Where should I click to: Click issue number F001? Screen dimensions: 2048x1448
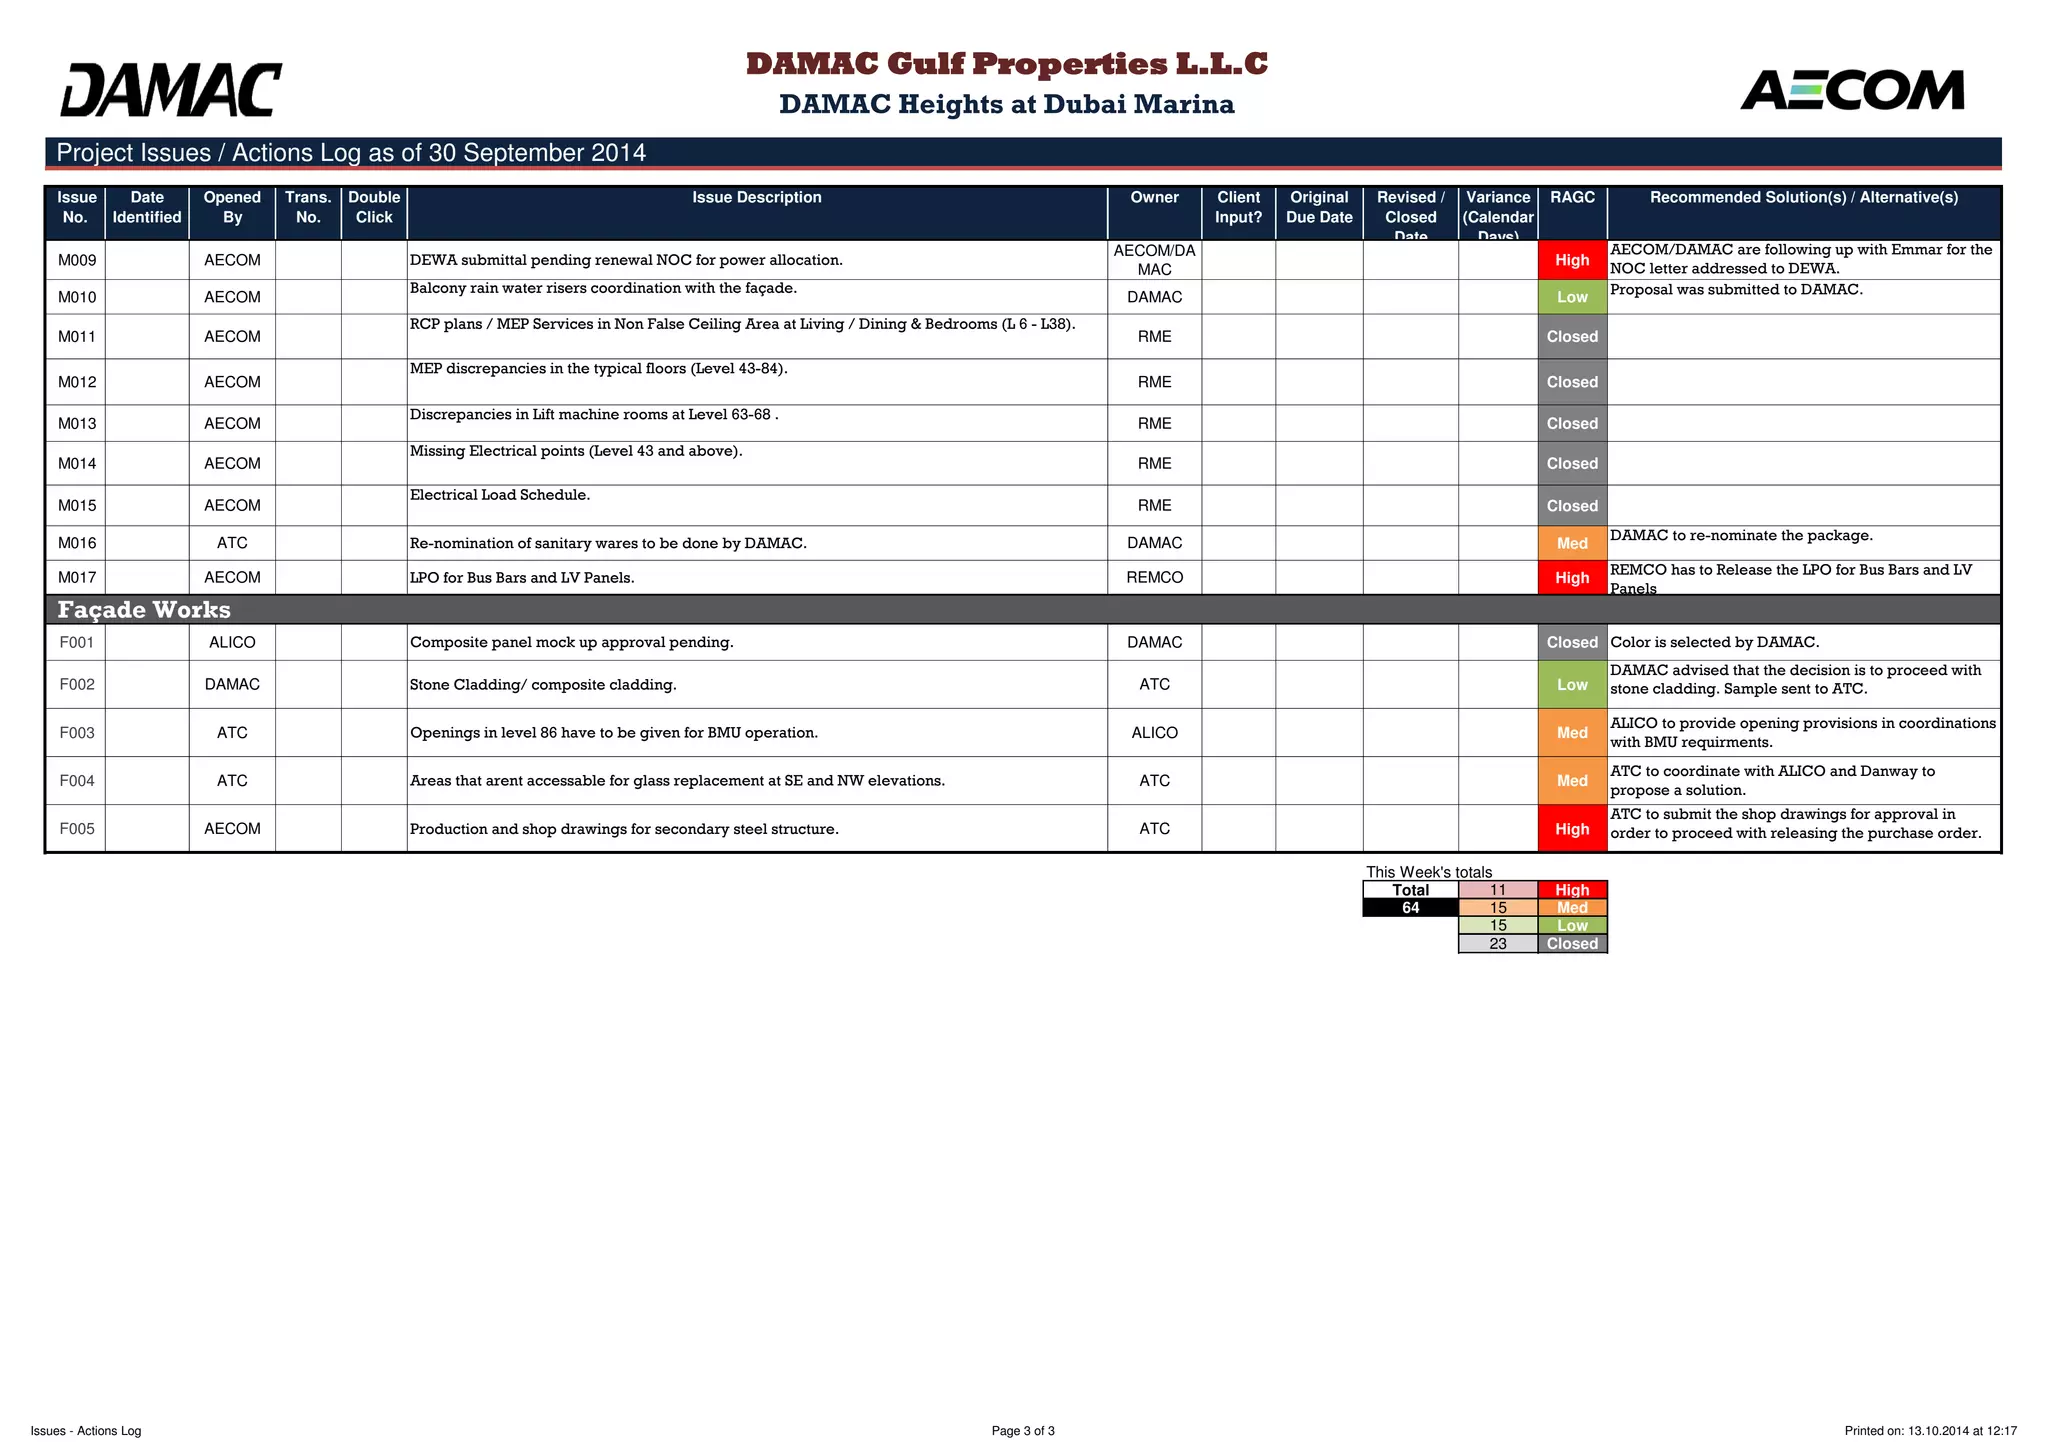point(77,642)
